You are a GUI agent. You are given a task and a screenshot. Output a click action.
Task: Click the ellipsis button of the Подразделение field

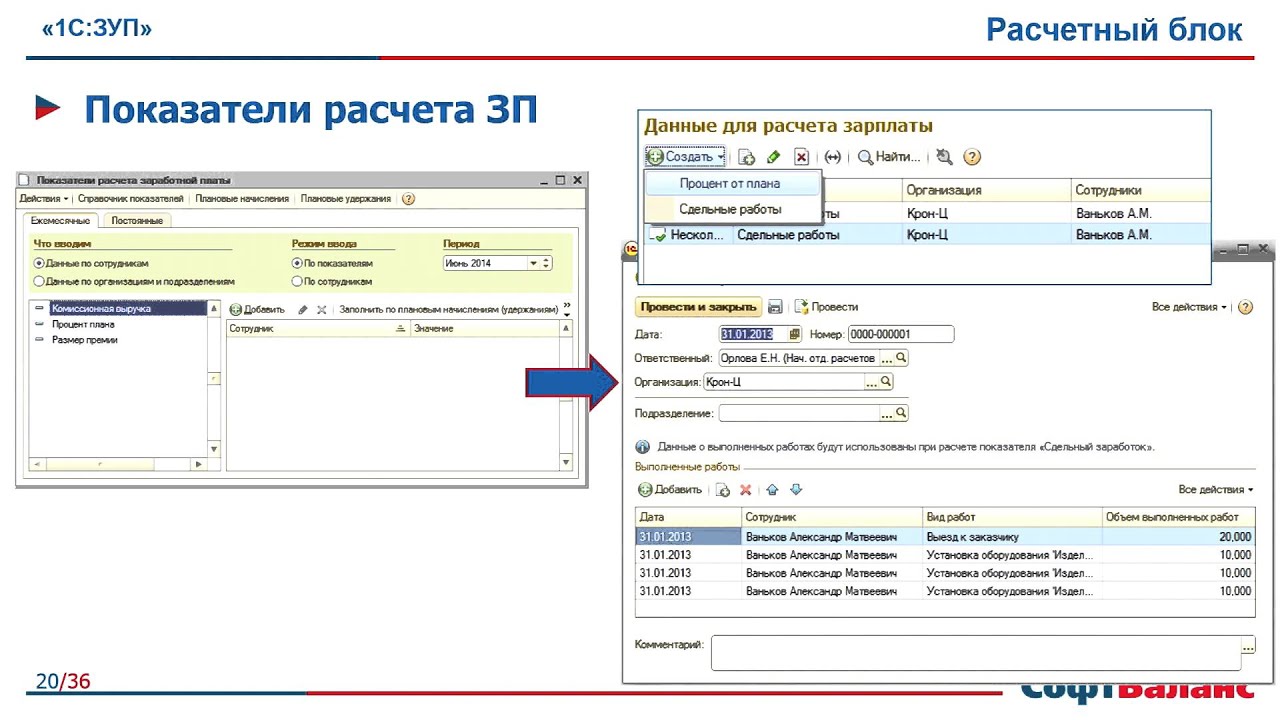coord(886,413)
